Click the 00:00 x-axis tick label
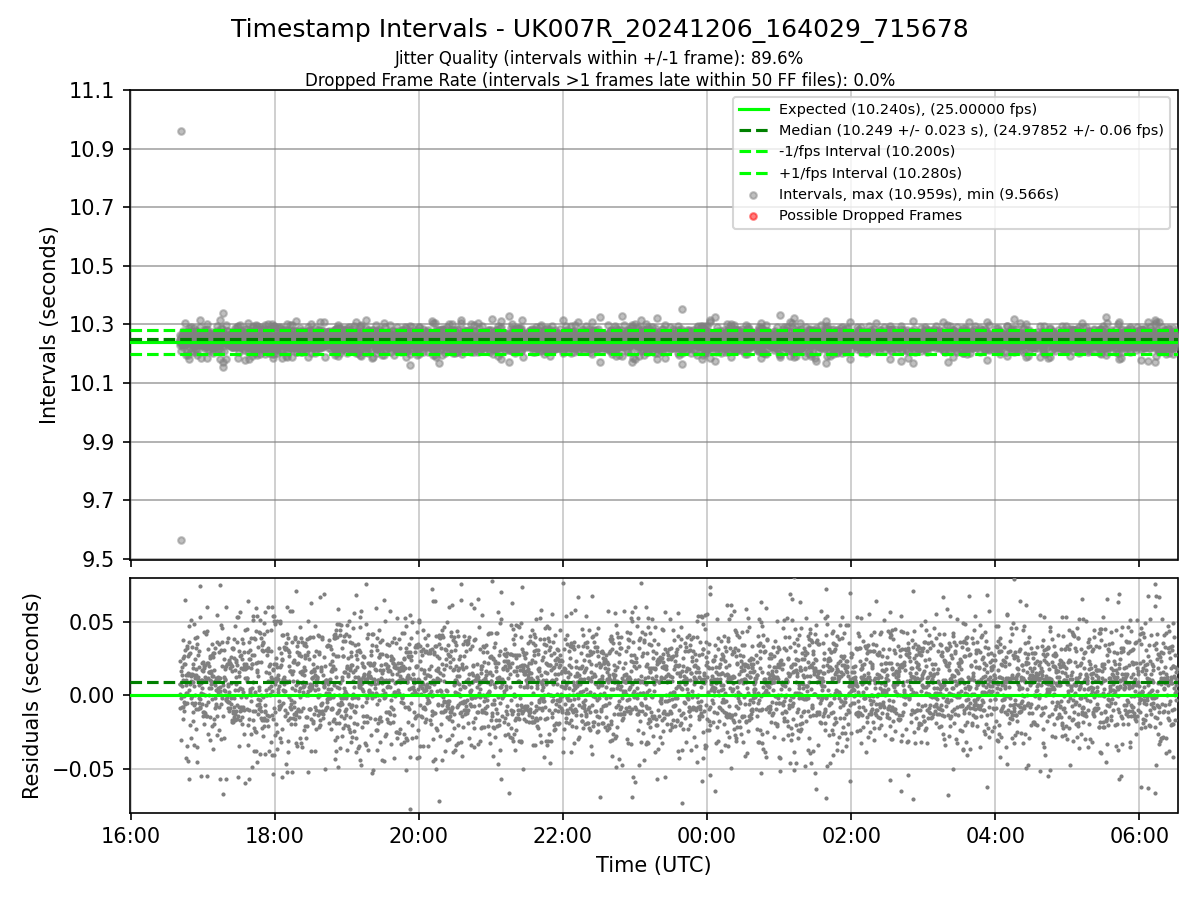The width and height of the screenshot is (1200, 900). [x=706, y=835]
